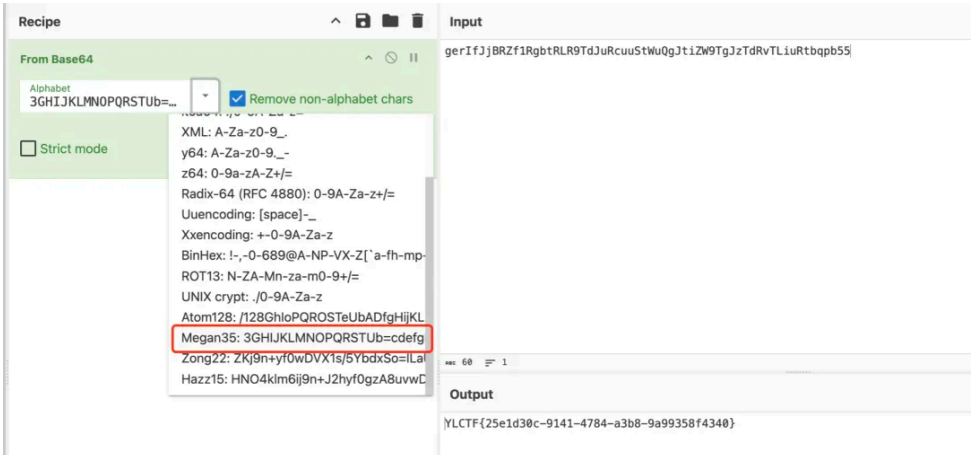975x455 pixels.
Task: Disable the From Base64 operation icon
Action: 391,58
